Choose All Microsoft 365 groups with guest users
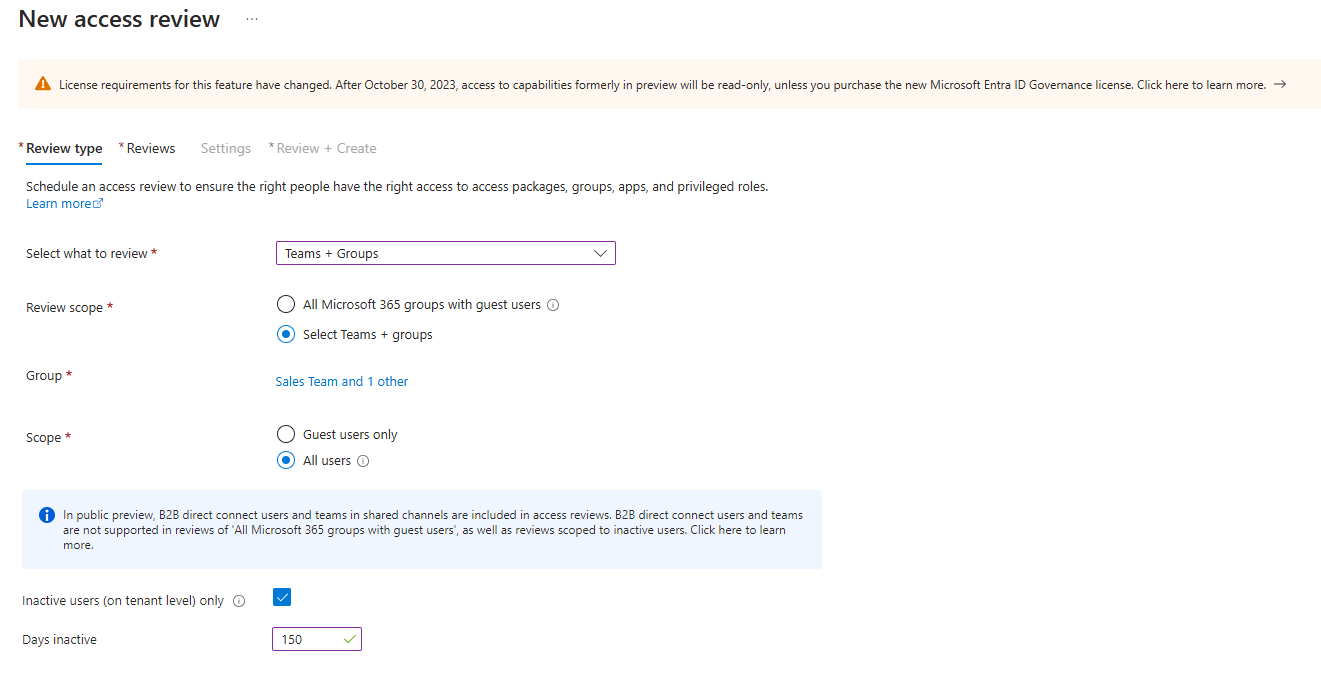 click(285, 304)
